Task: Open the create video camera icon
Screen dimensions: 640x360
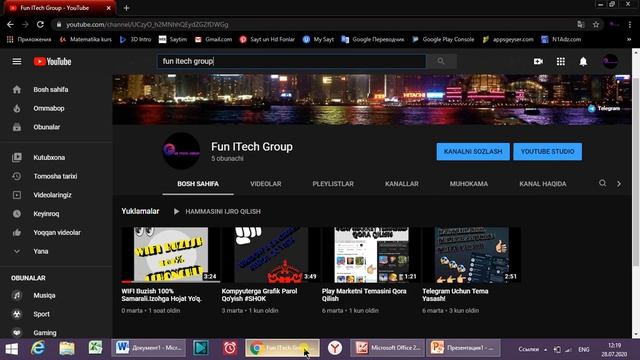Action: pyautogui.click(x=538, y=62)
